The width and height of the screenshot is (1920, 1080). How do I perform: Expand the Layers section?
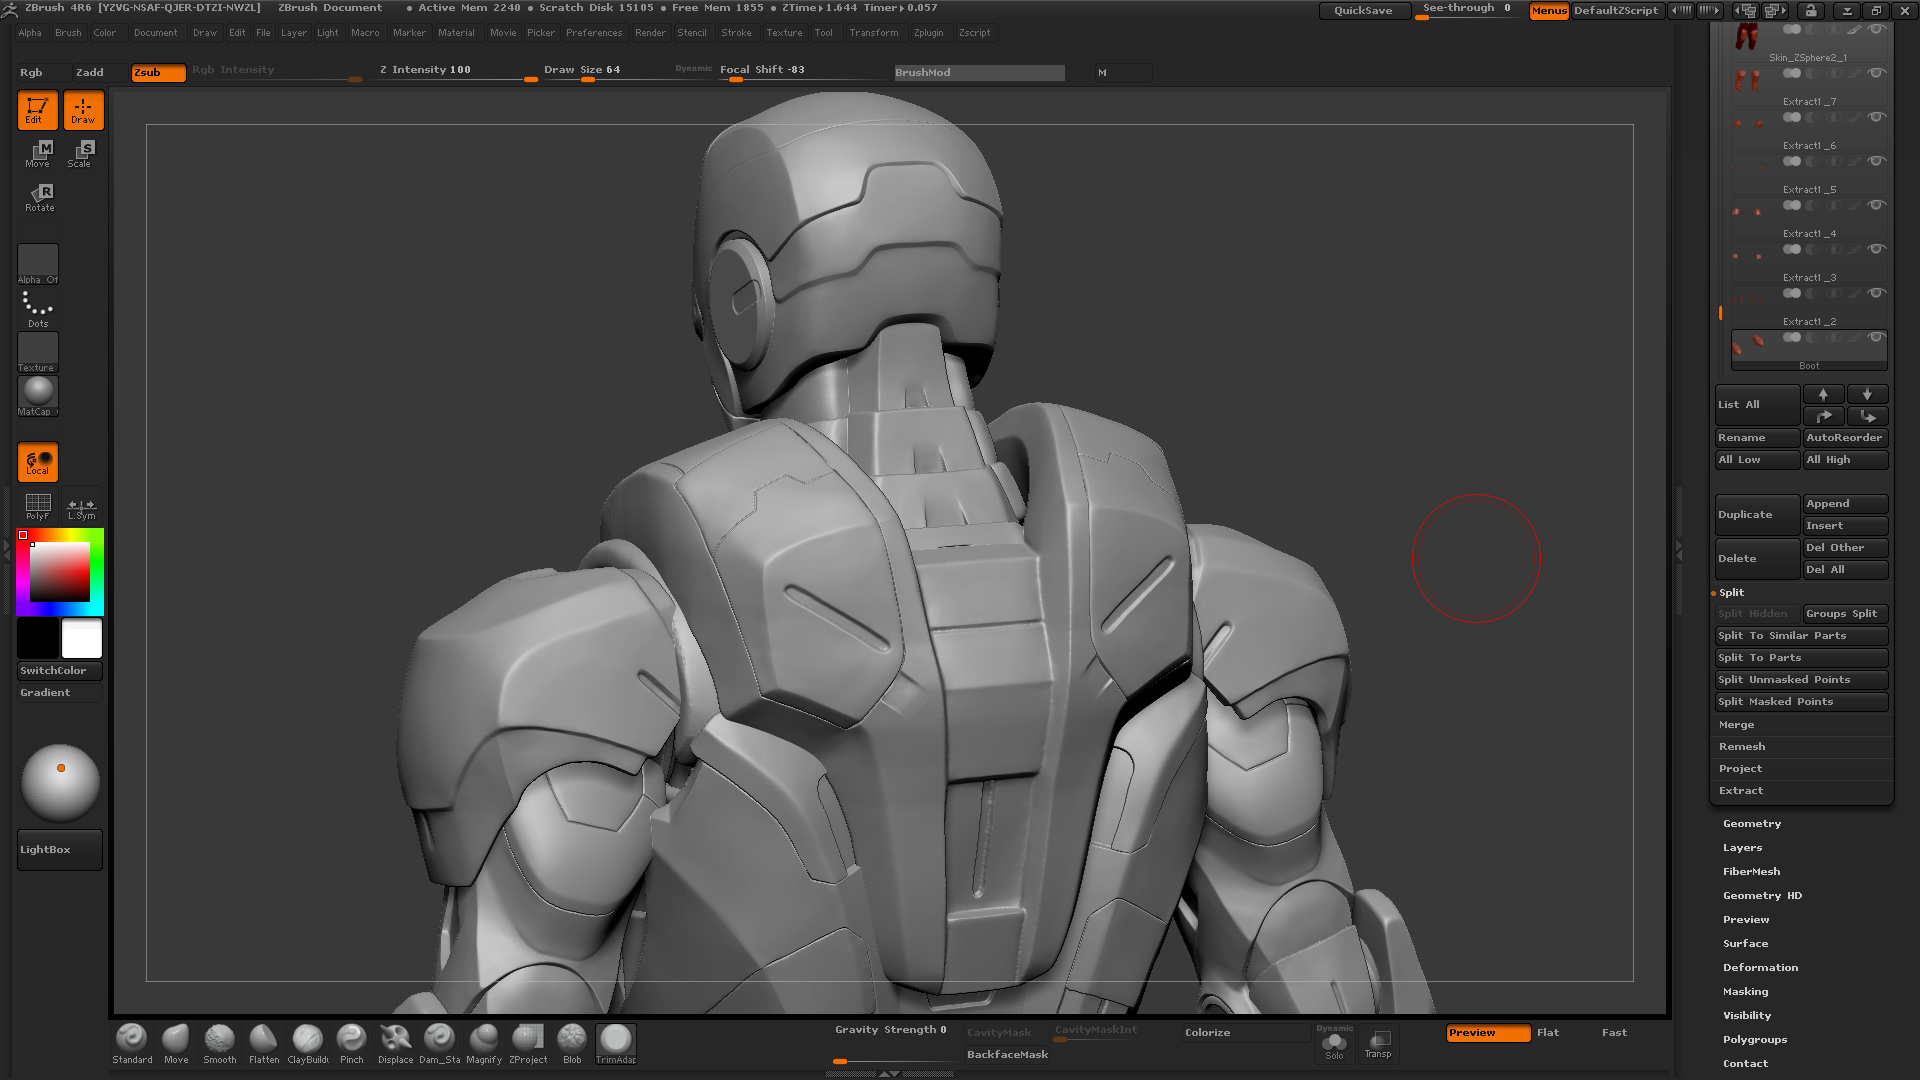pos(1742,848)
